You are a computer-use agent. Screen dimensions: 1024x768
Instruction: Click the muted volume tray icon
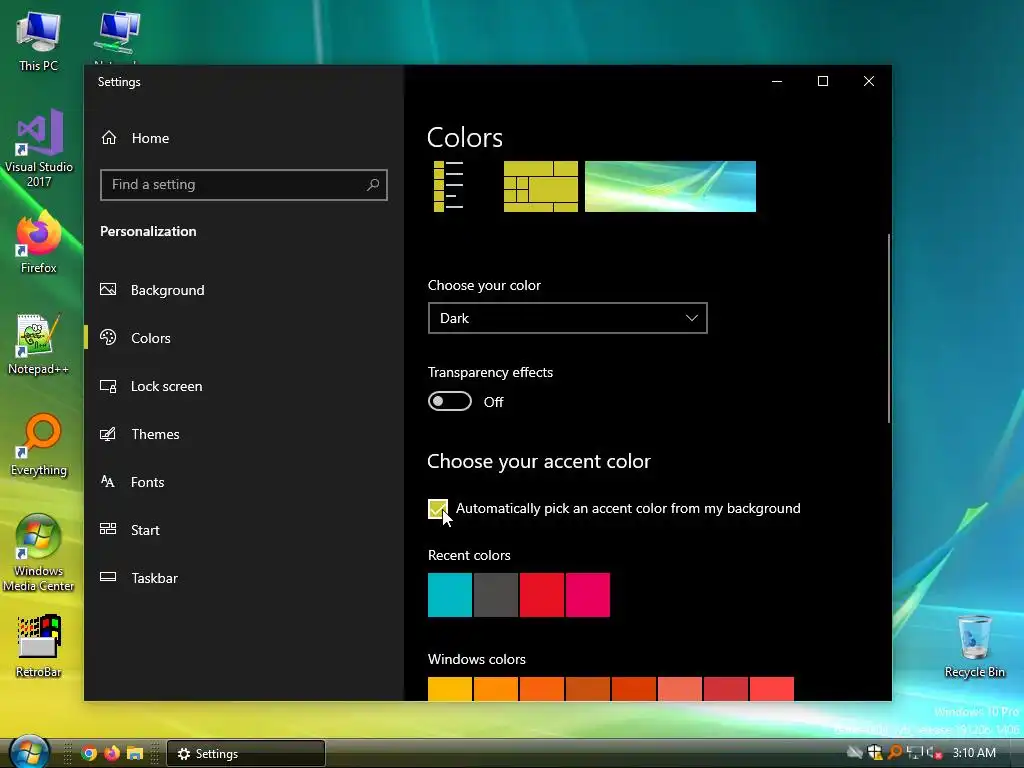pos(934,753)
